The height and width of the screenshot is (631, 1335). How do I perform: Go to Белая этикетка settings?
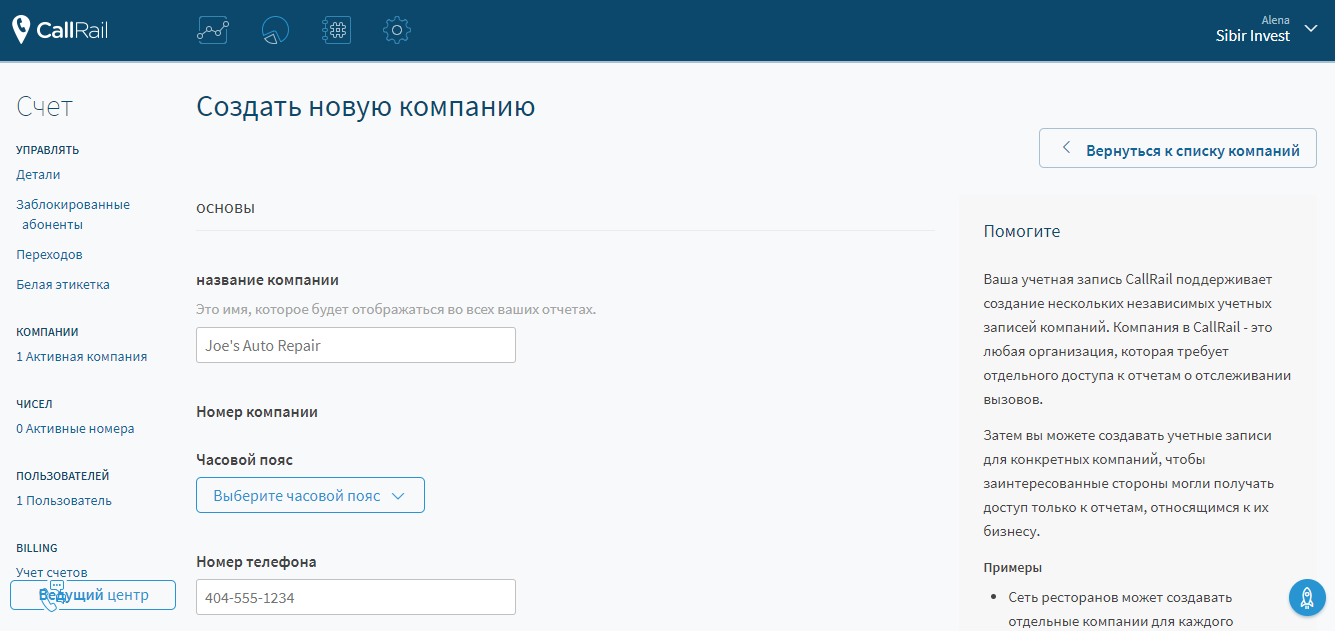tap(61, 284)
